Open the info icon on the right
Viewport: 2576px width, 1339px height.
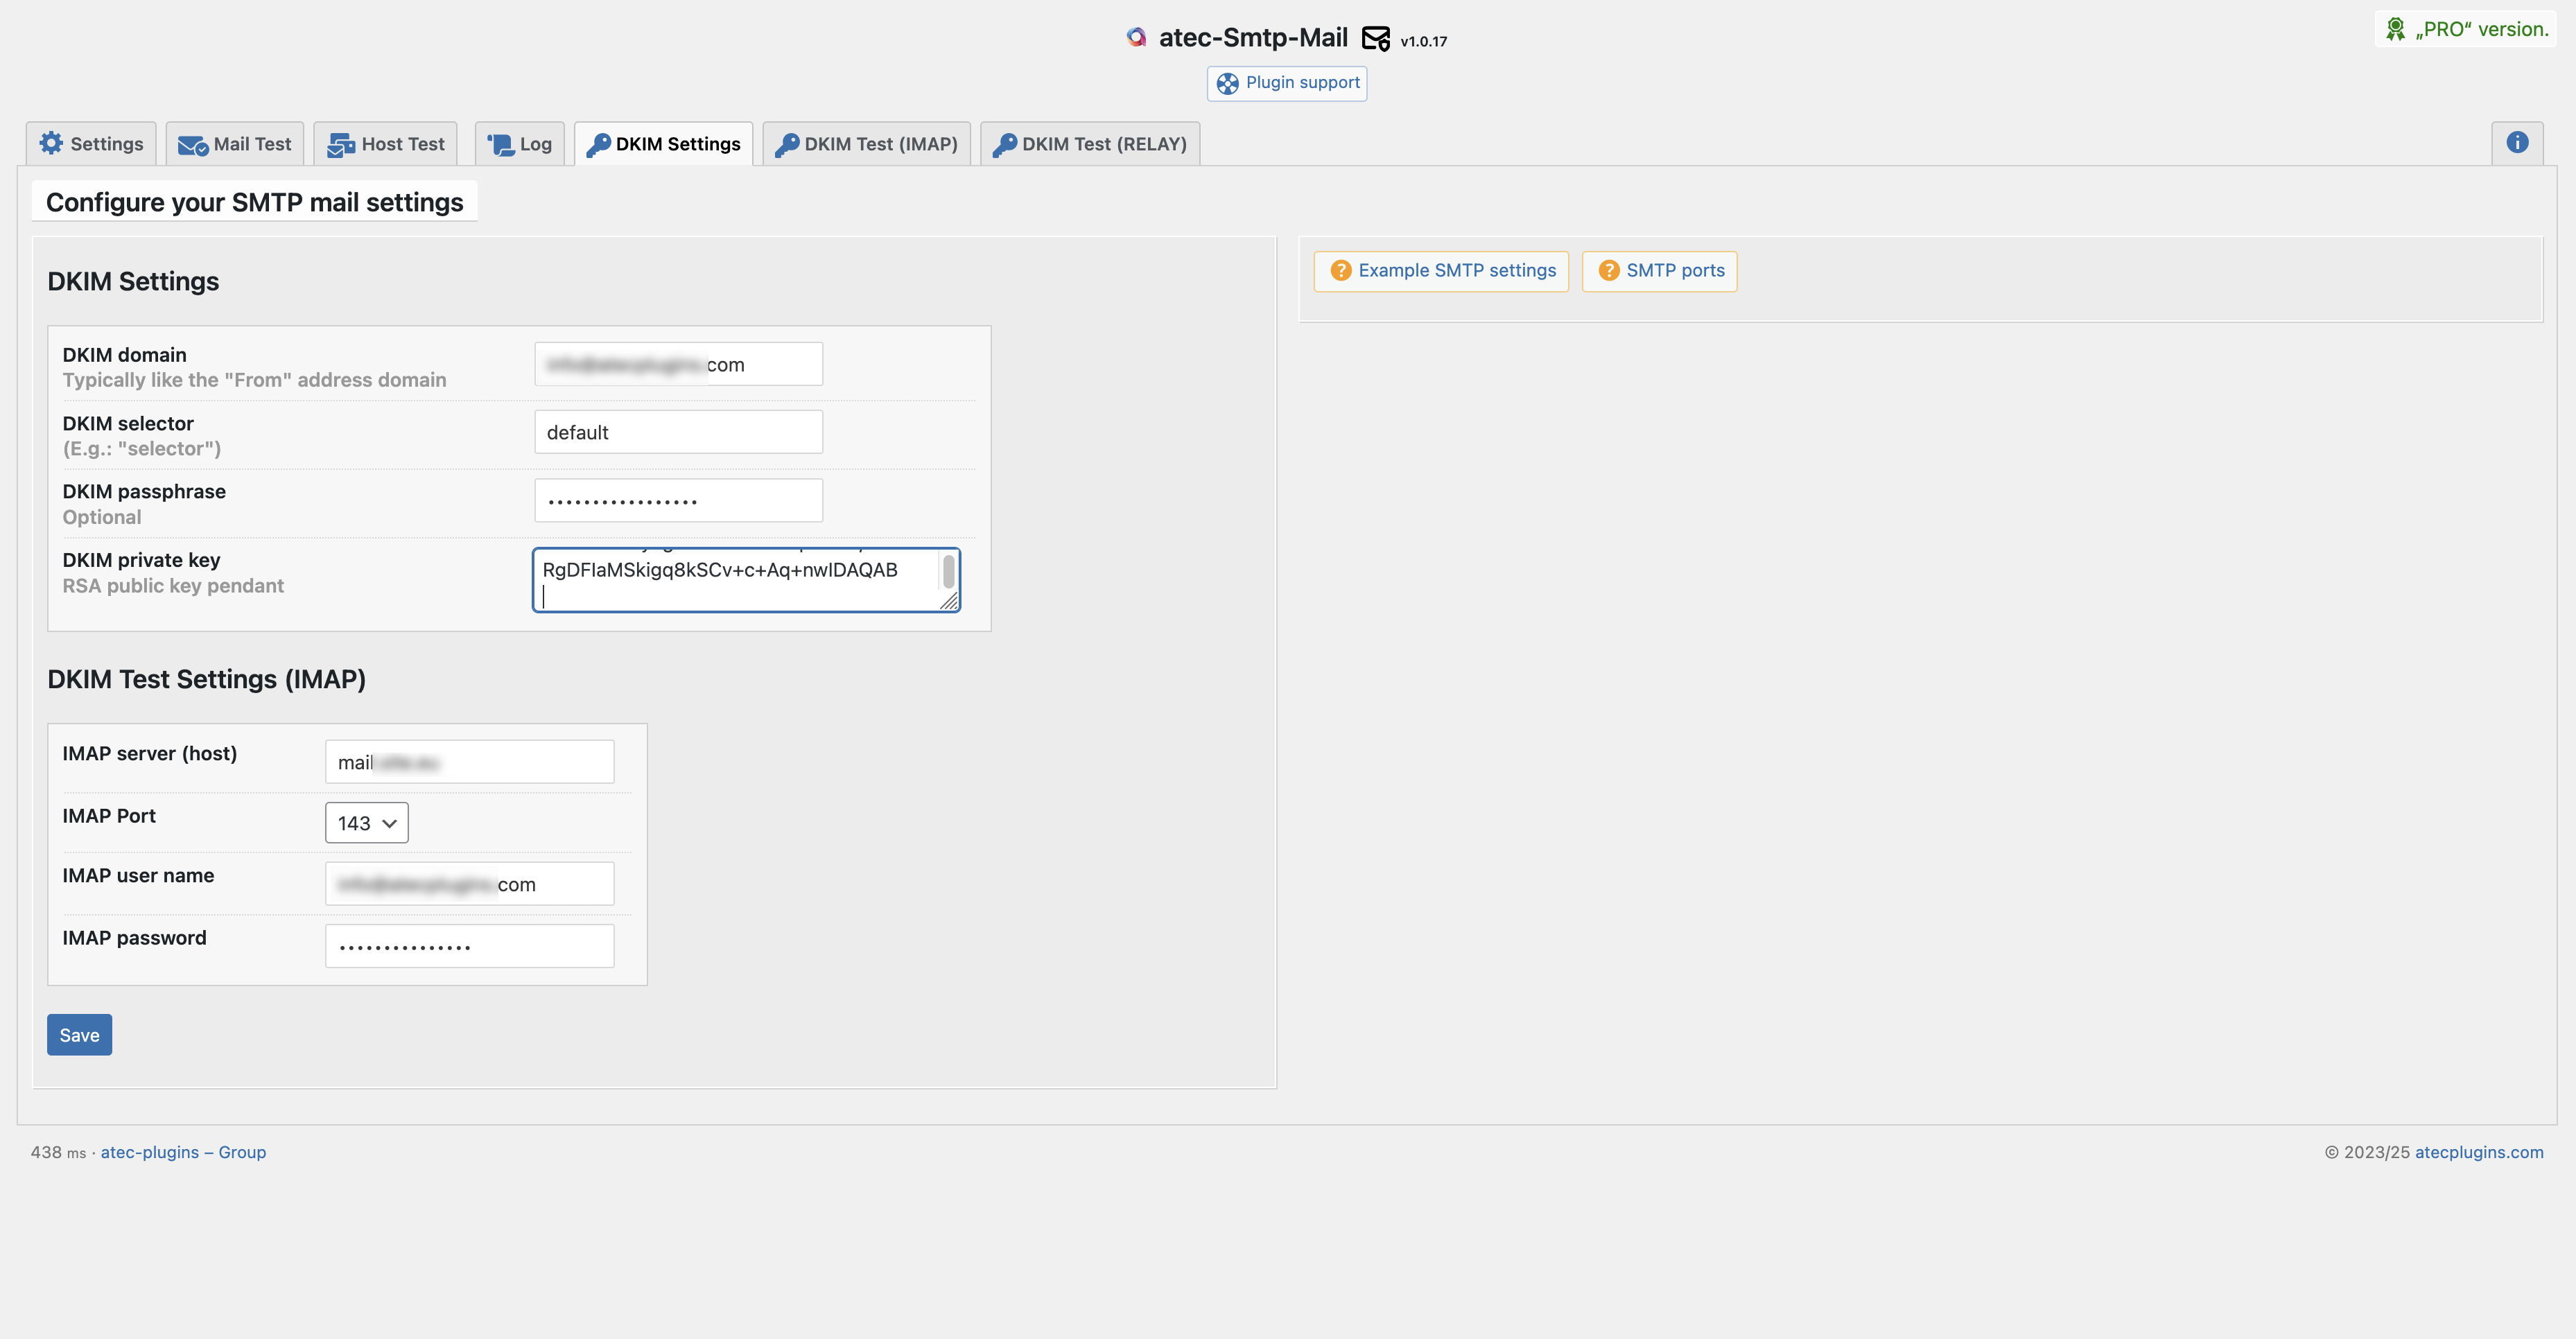tap(2517, 142)
